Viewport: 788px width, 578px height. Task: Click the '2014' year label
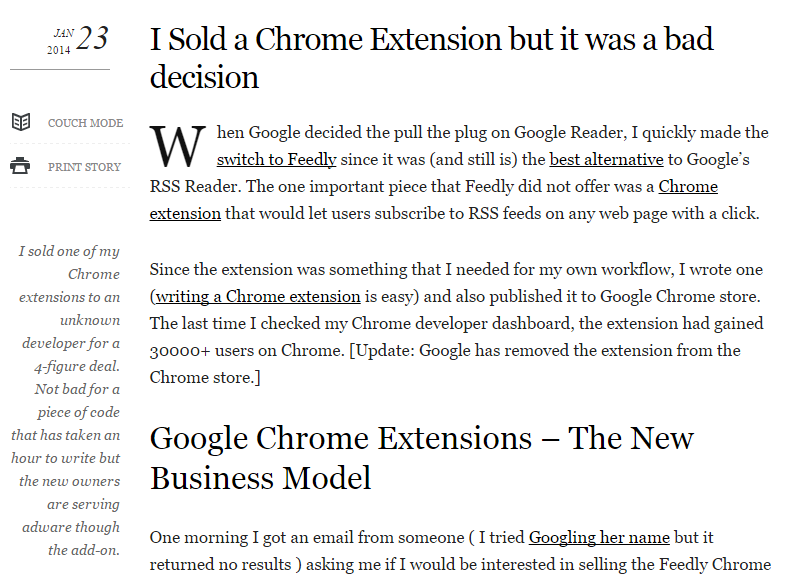(59, 50)
